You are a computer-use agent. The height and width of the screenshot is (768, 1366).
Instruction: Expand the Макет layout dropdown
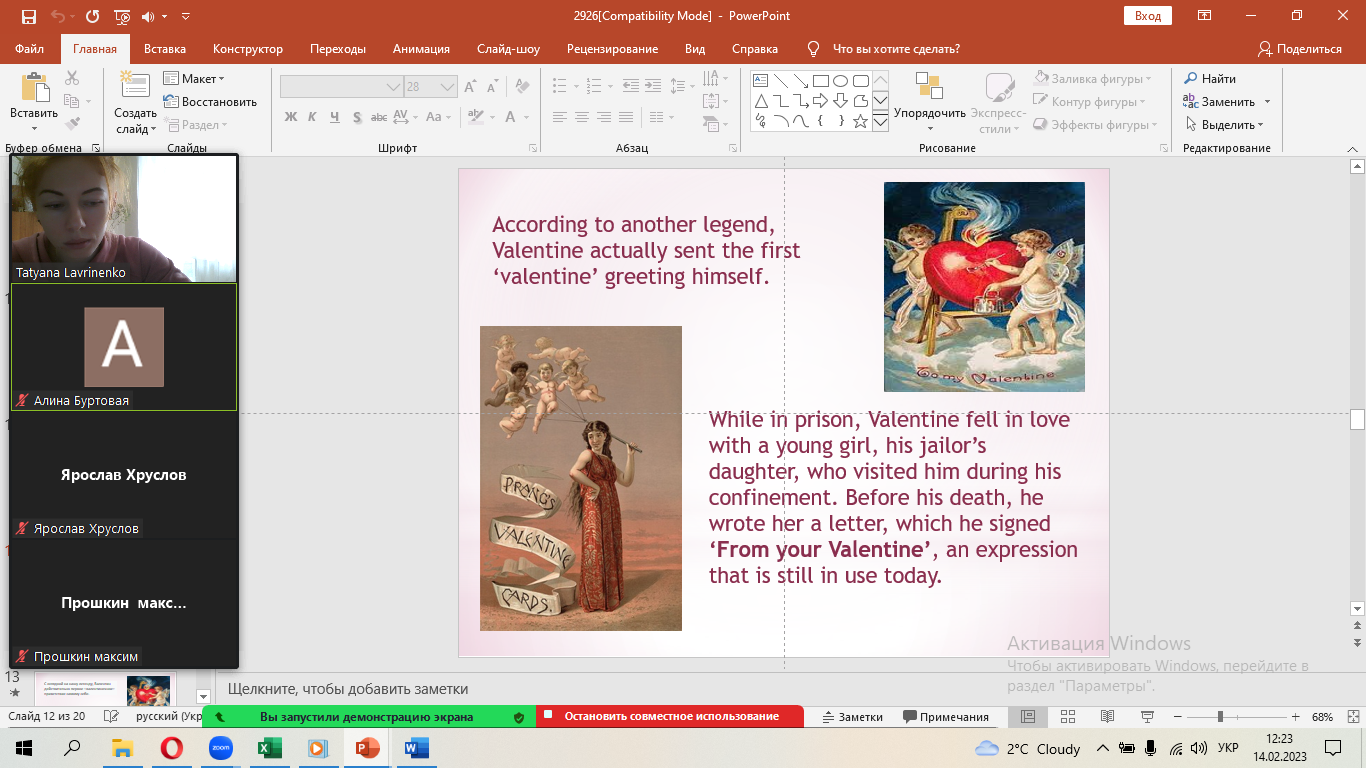click(195, 79)
